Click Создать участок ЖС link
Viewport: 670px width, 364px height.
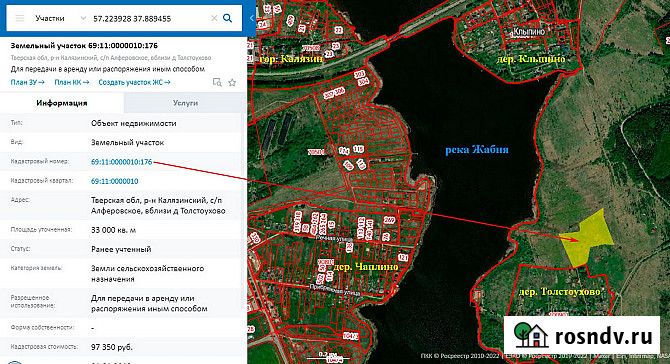134,82
